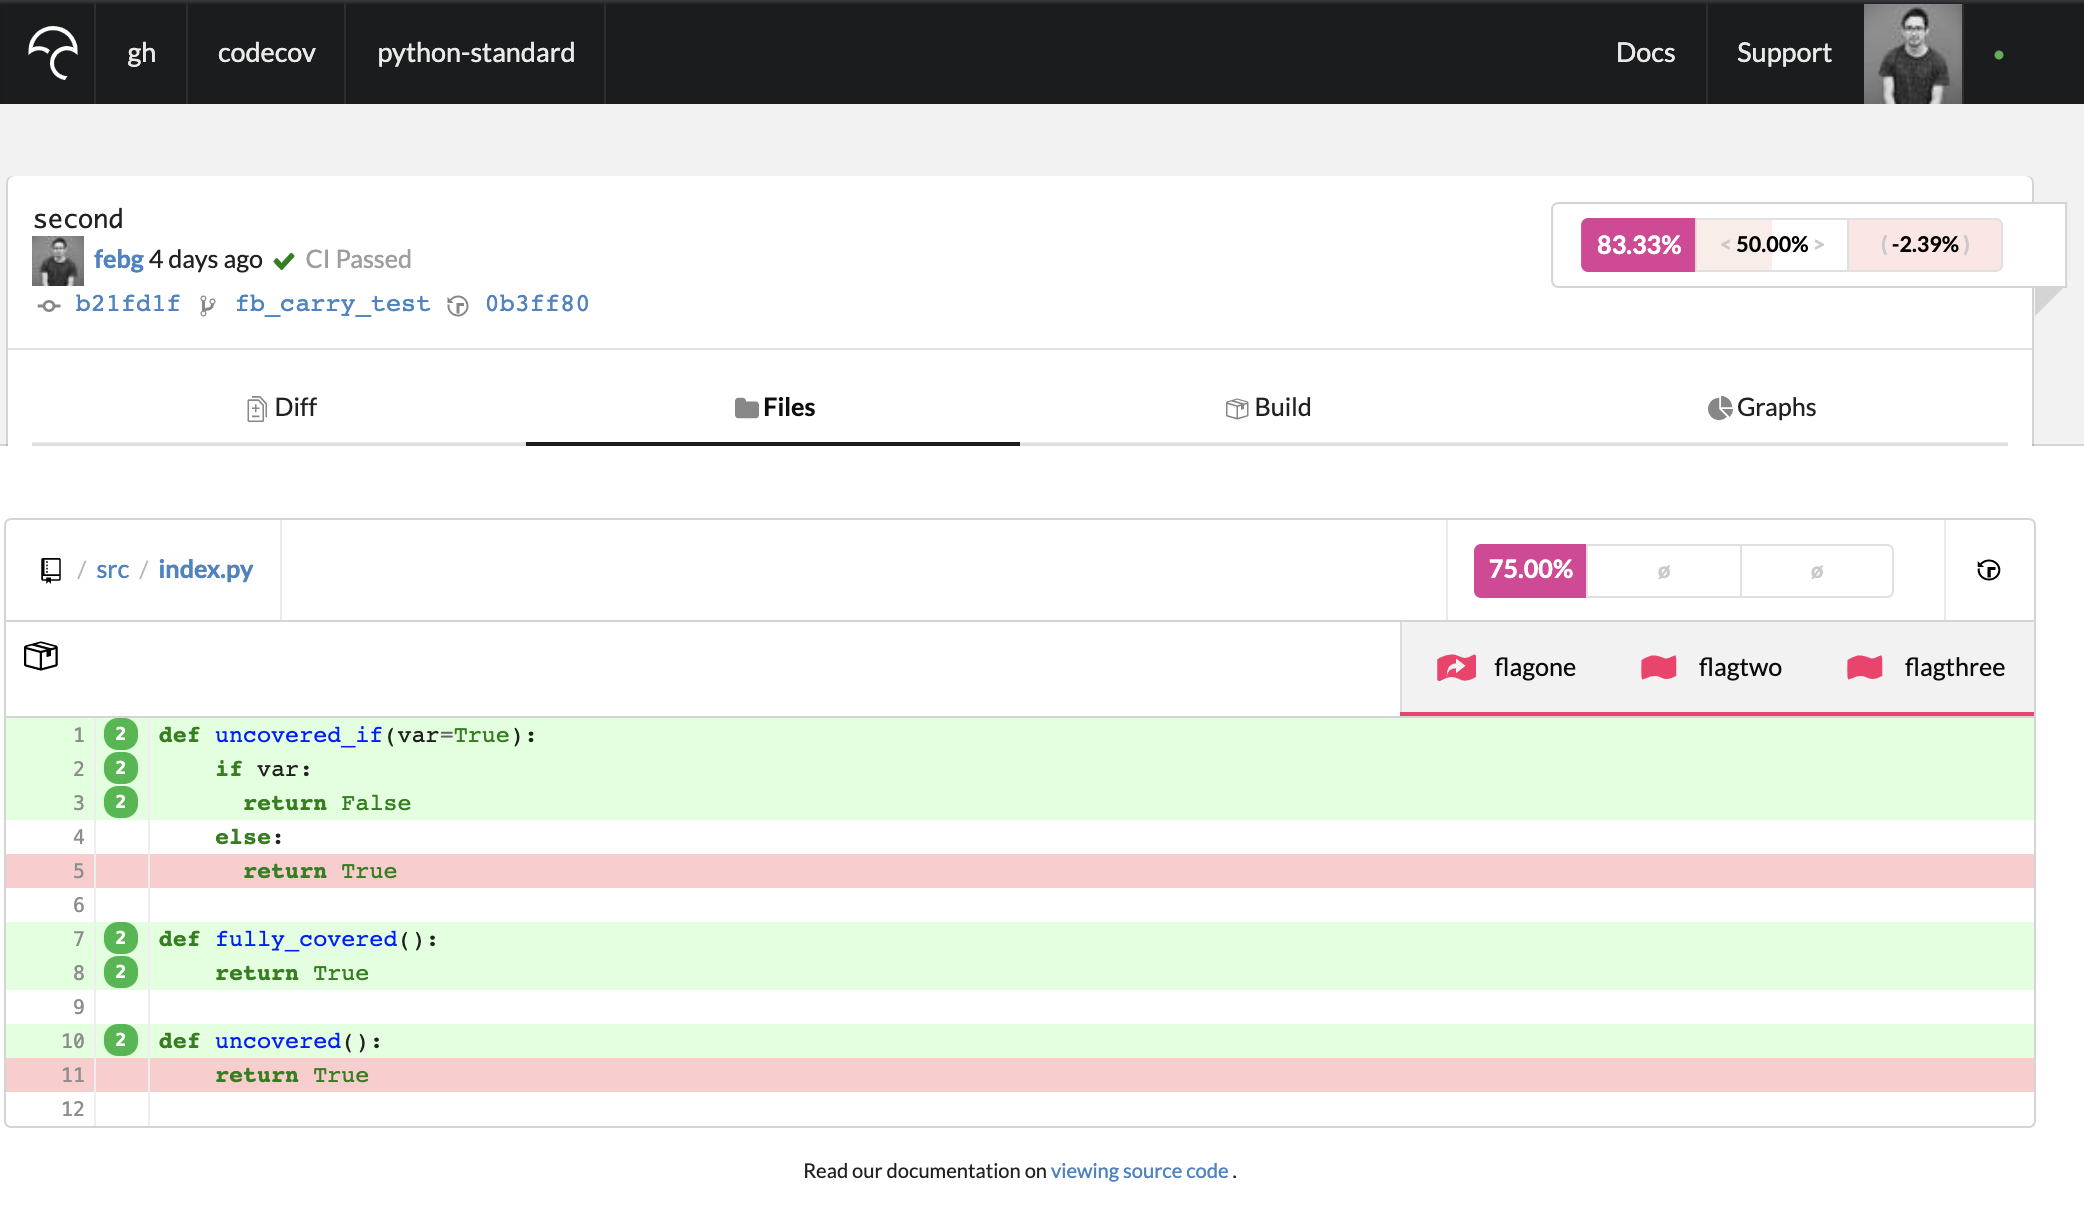The height and width of the screenshot is (1216, 2084).
Task: Open the viewing source code documentation link
Action: click(x=1139, y=1170)
